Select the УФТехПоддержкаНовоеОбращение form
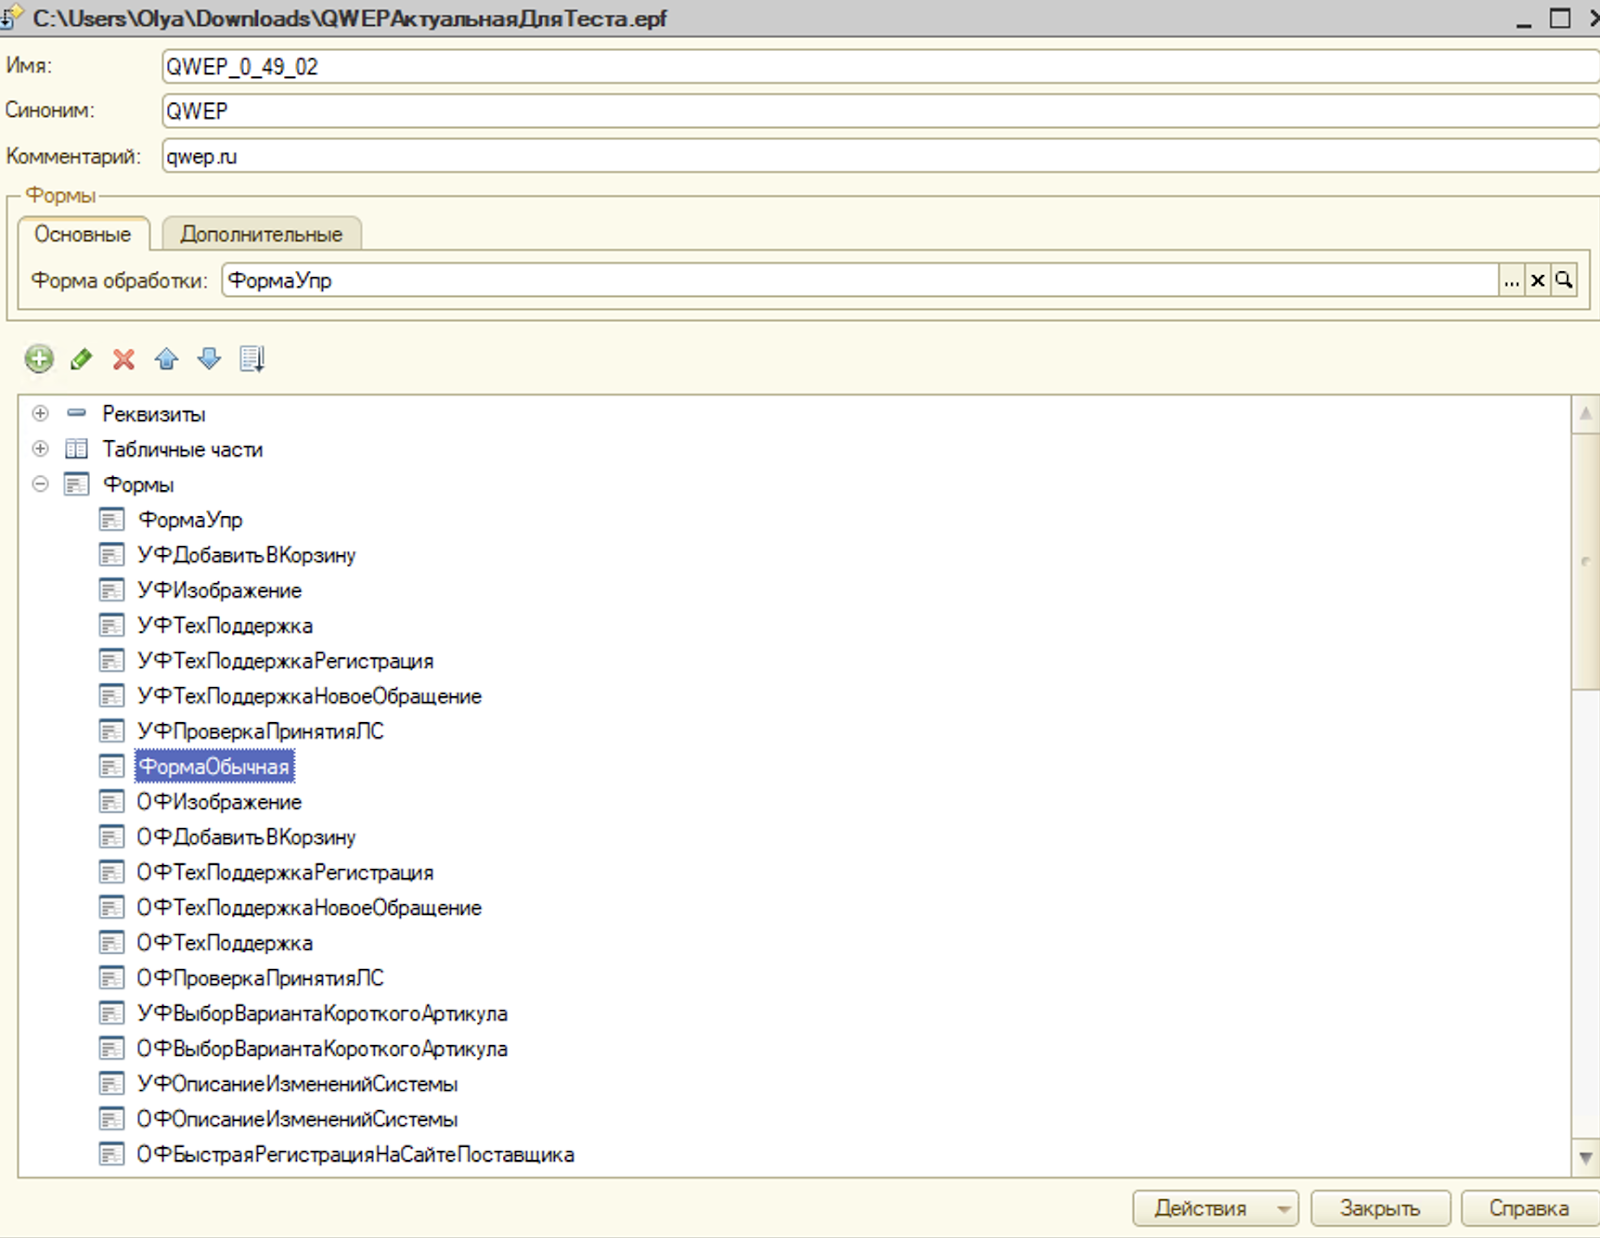 click(309, 696)
